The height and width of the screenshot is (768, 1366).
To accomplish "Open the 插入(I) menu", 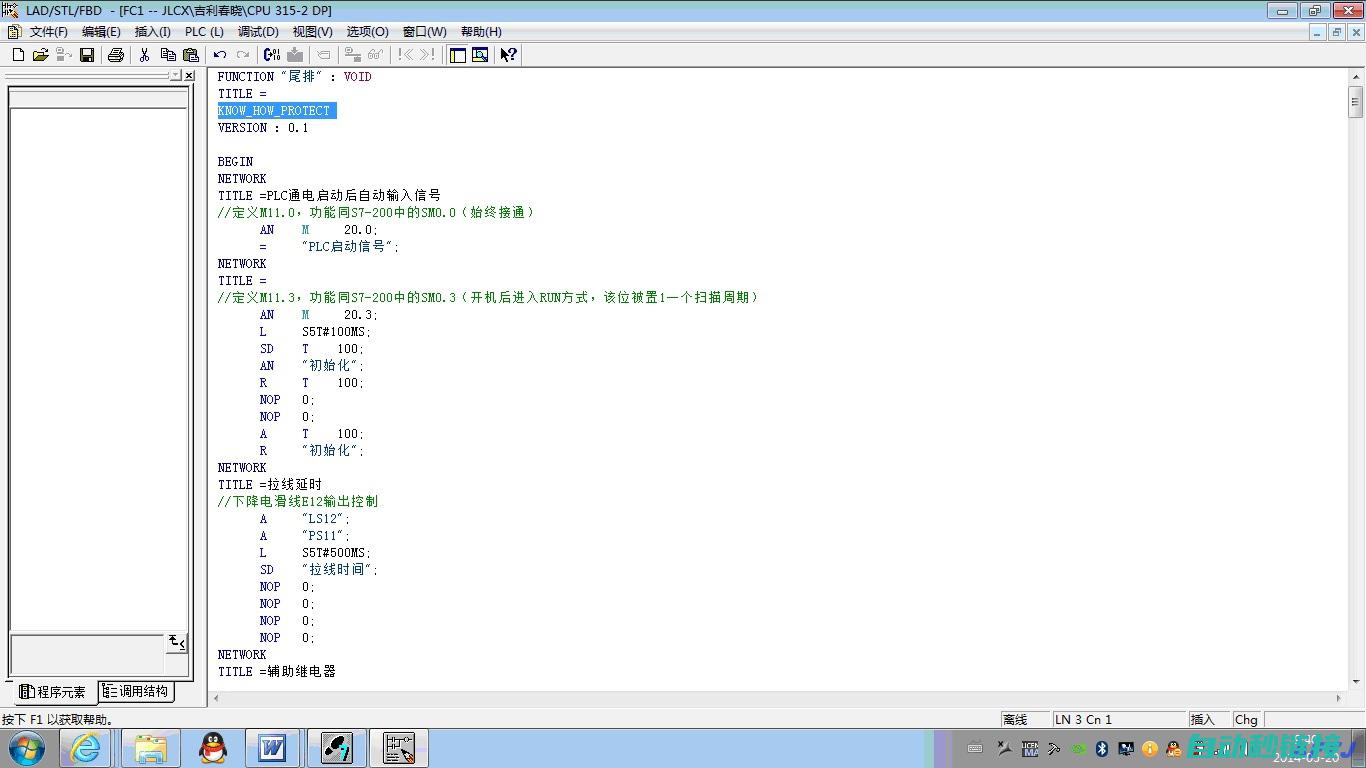I will (153, 32).
